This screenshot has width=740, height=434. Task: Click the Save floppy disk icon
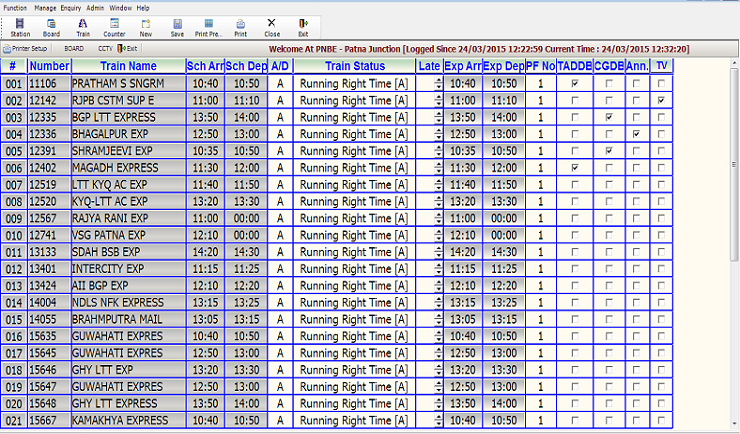click(x=177, y=26)
